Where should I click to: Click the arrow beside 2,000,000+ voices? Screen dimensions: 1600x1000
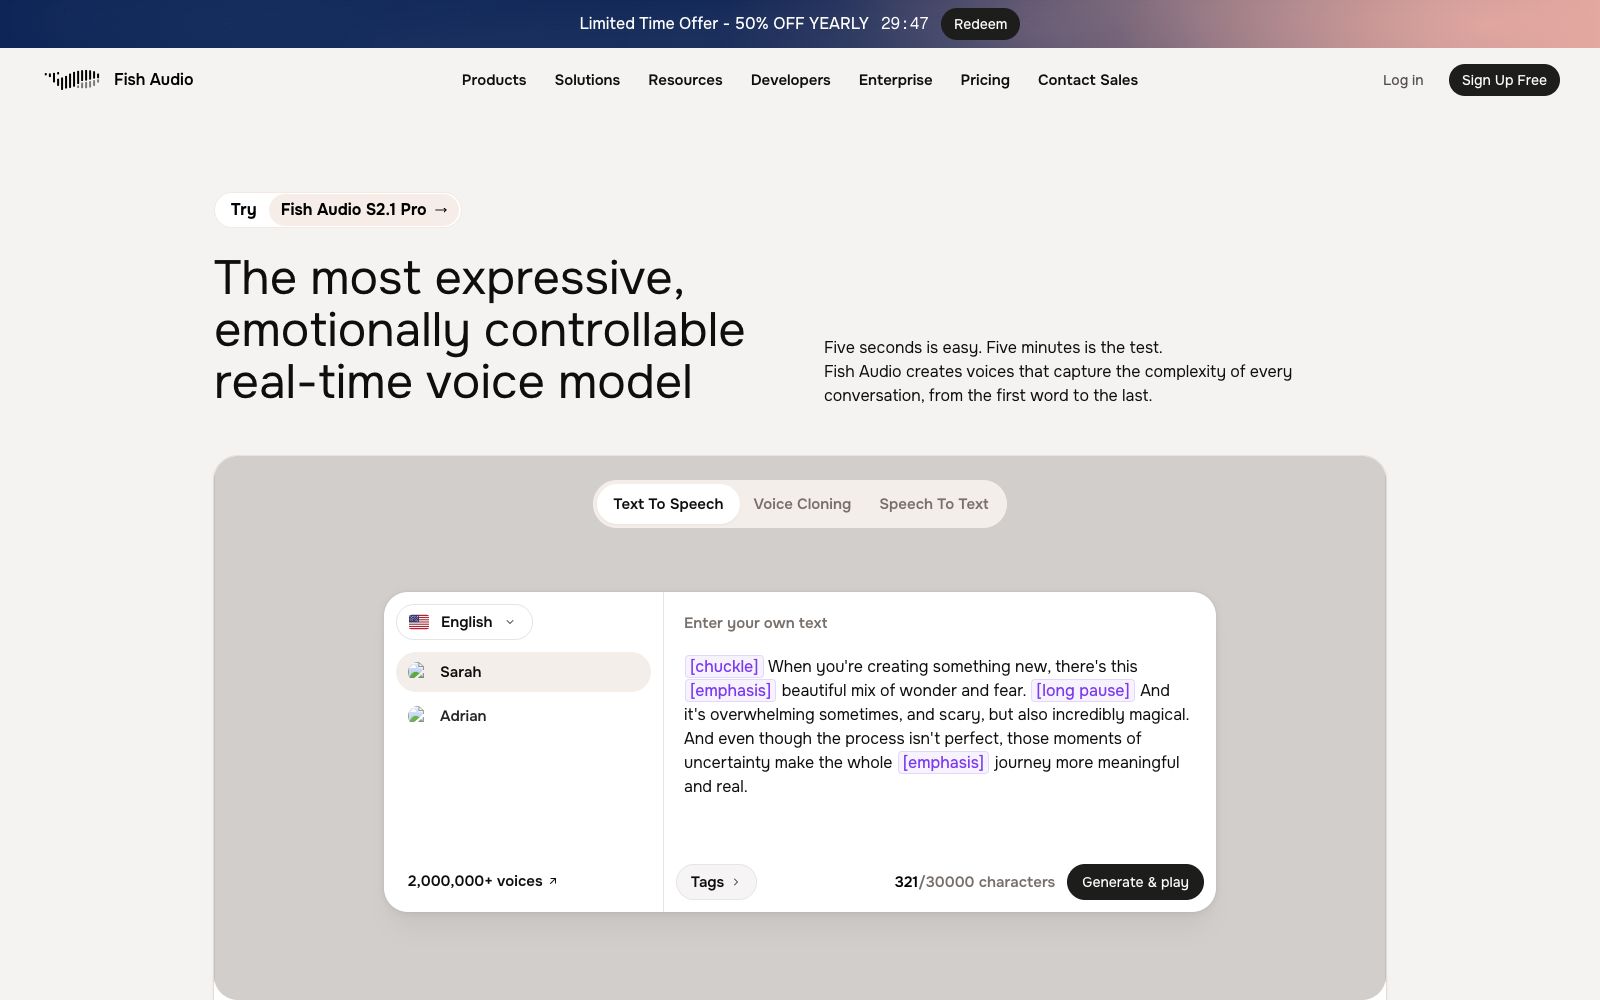553,881
